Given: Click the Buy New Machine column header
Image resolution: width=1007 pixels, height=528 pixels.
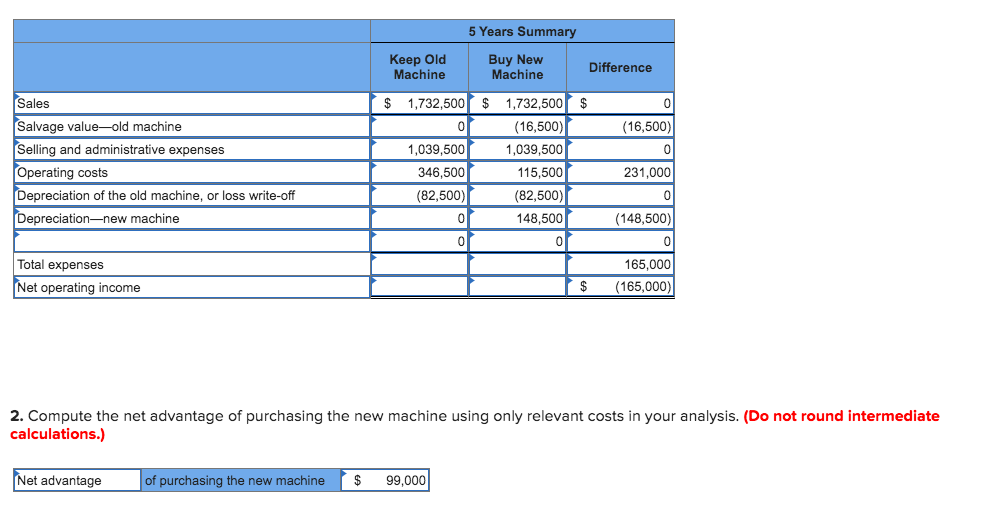Looking at the screenshot, I should point(517,67).
